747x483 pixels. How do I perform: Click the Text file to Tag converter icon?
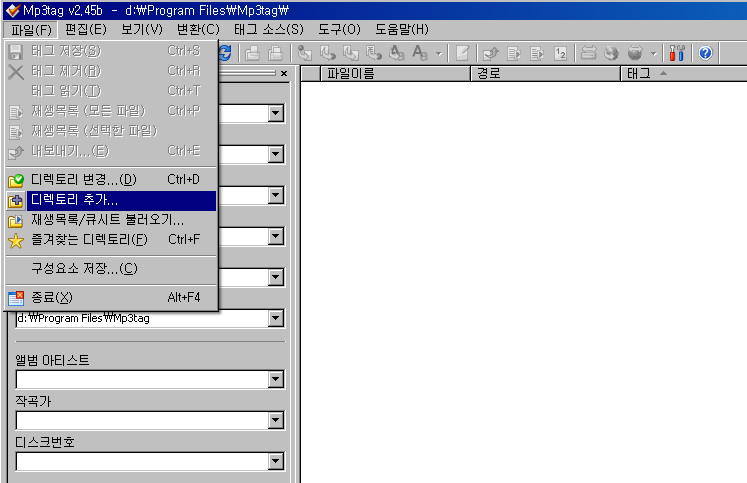point(374,53)
